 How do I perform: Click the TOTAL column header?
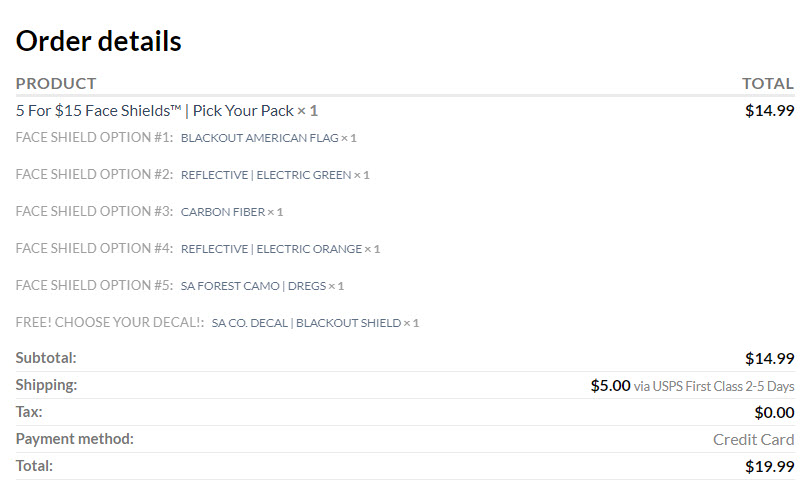pos(767,83)
